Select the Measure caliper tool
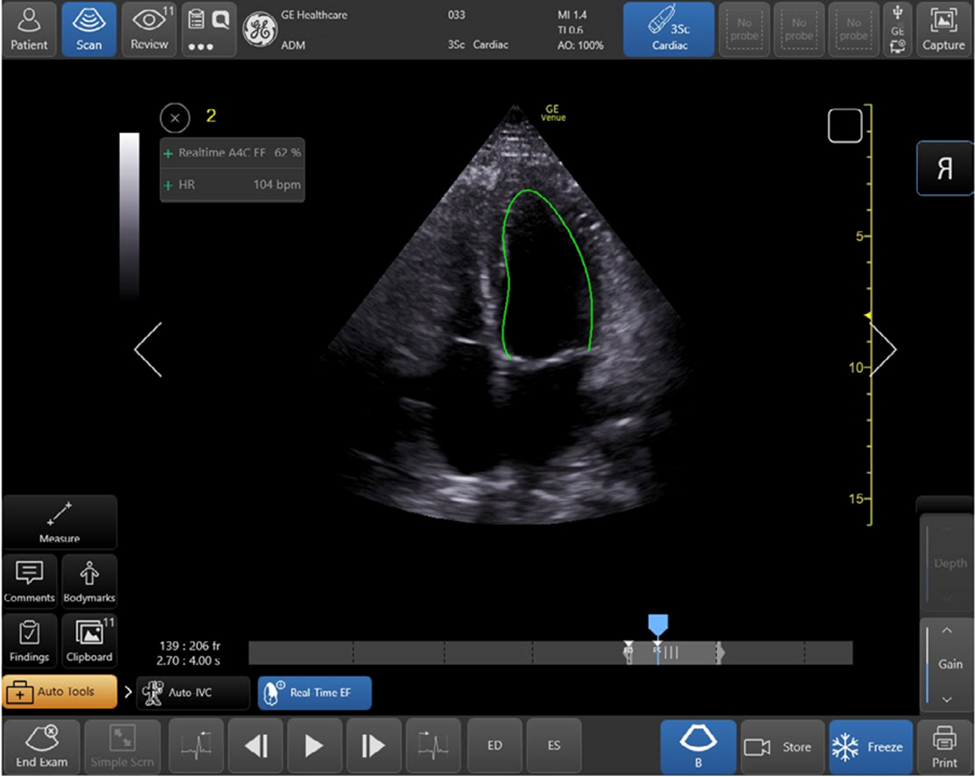The width and height of the screenshot is (975, 777). point(59,522)
